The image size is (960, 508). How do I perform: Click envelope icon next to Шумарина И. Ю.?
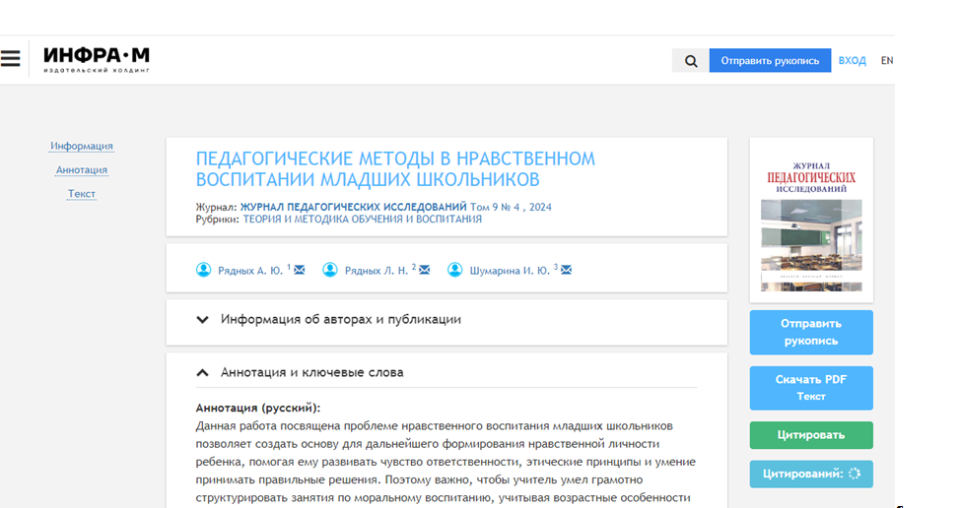[566, 270]
